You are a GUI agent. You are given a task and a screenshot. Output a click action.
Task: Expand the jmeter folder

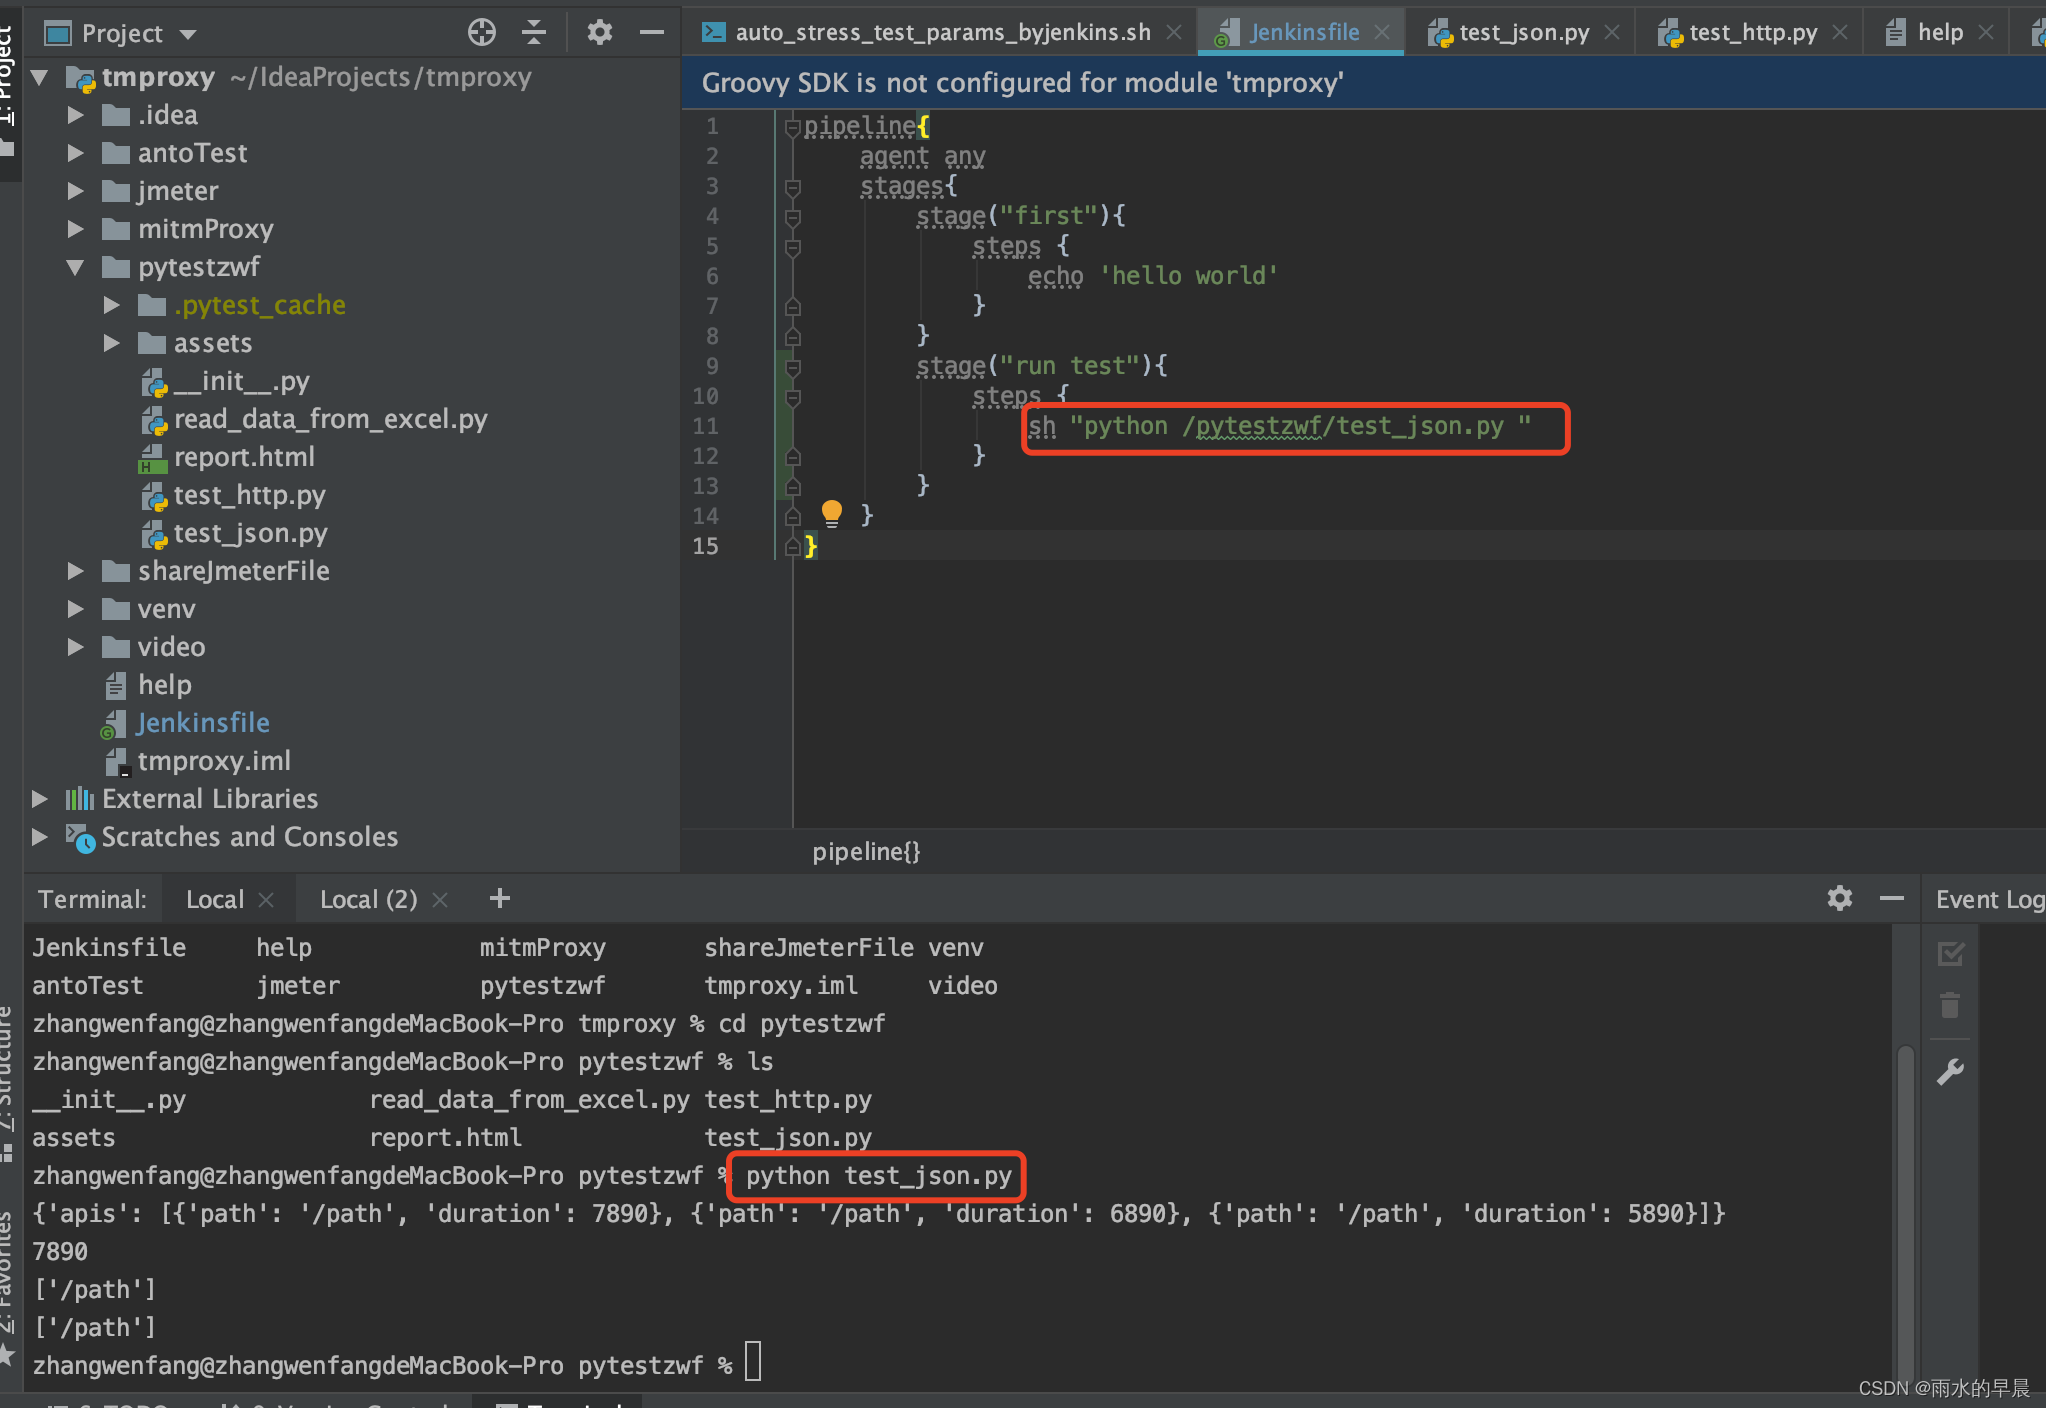pos(75,191)
